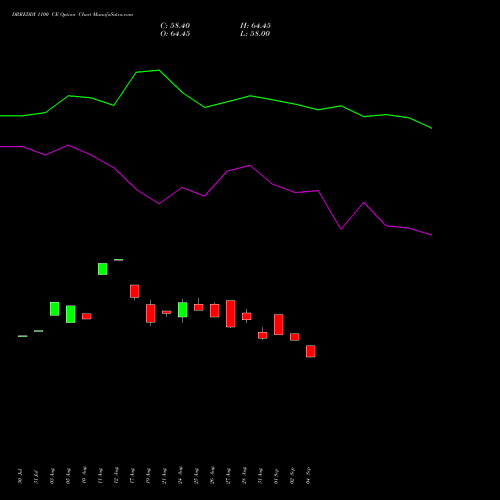Screen dimensions: 500x500
Task: Click the 31 Aug date label
Action: tap(260, 476)
